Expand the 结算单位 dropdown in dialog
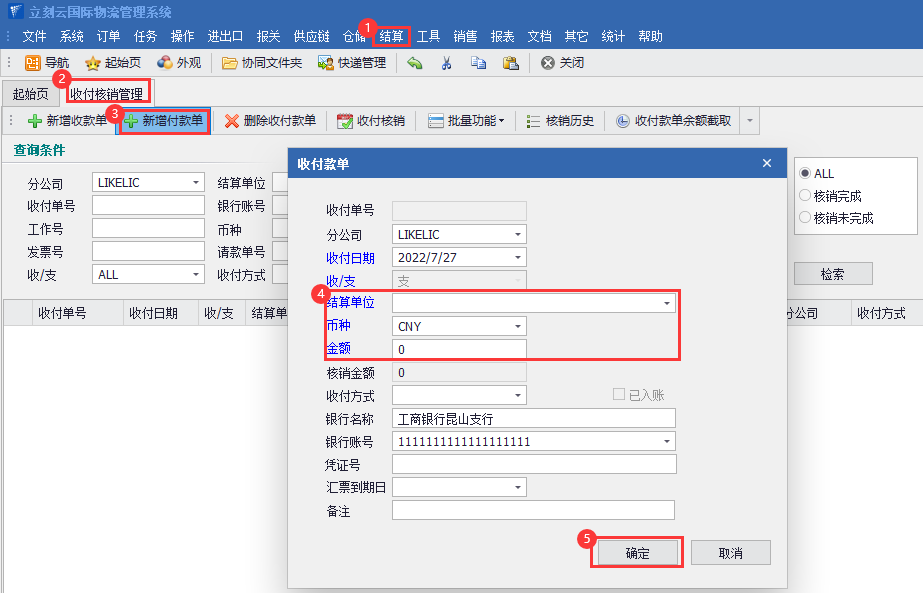Viewport: 923px width, 593px height. pyautogui.click(x=667, y=303)
